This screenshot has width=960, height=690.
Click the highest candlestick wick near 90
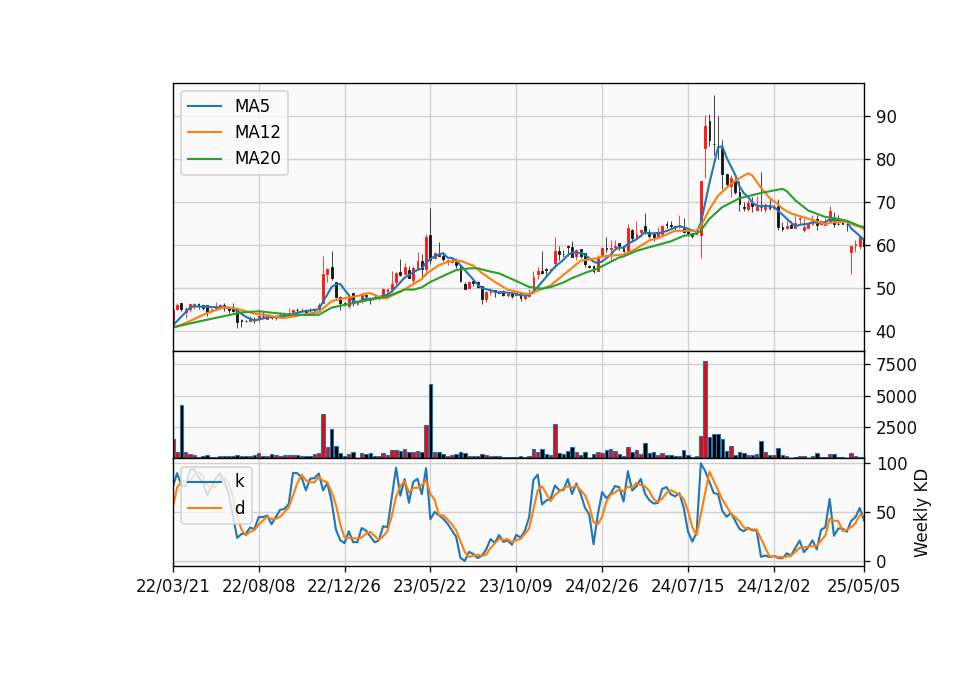[714, 119]
